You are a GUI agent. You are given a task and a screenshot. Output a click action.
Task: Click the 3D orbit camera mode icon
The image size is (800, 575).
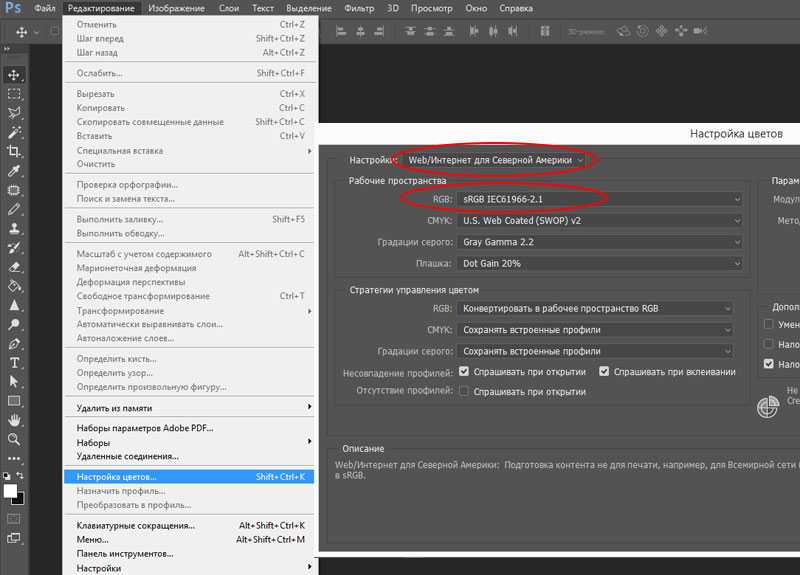click(x=623, y=31)
